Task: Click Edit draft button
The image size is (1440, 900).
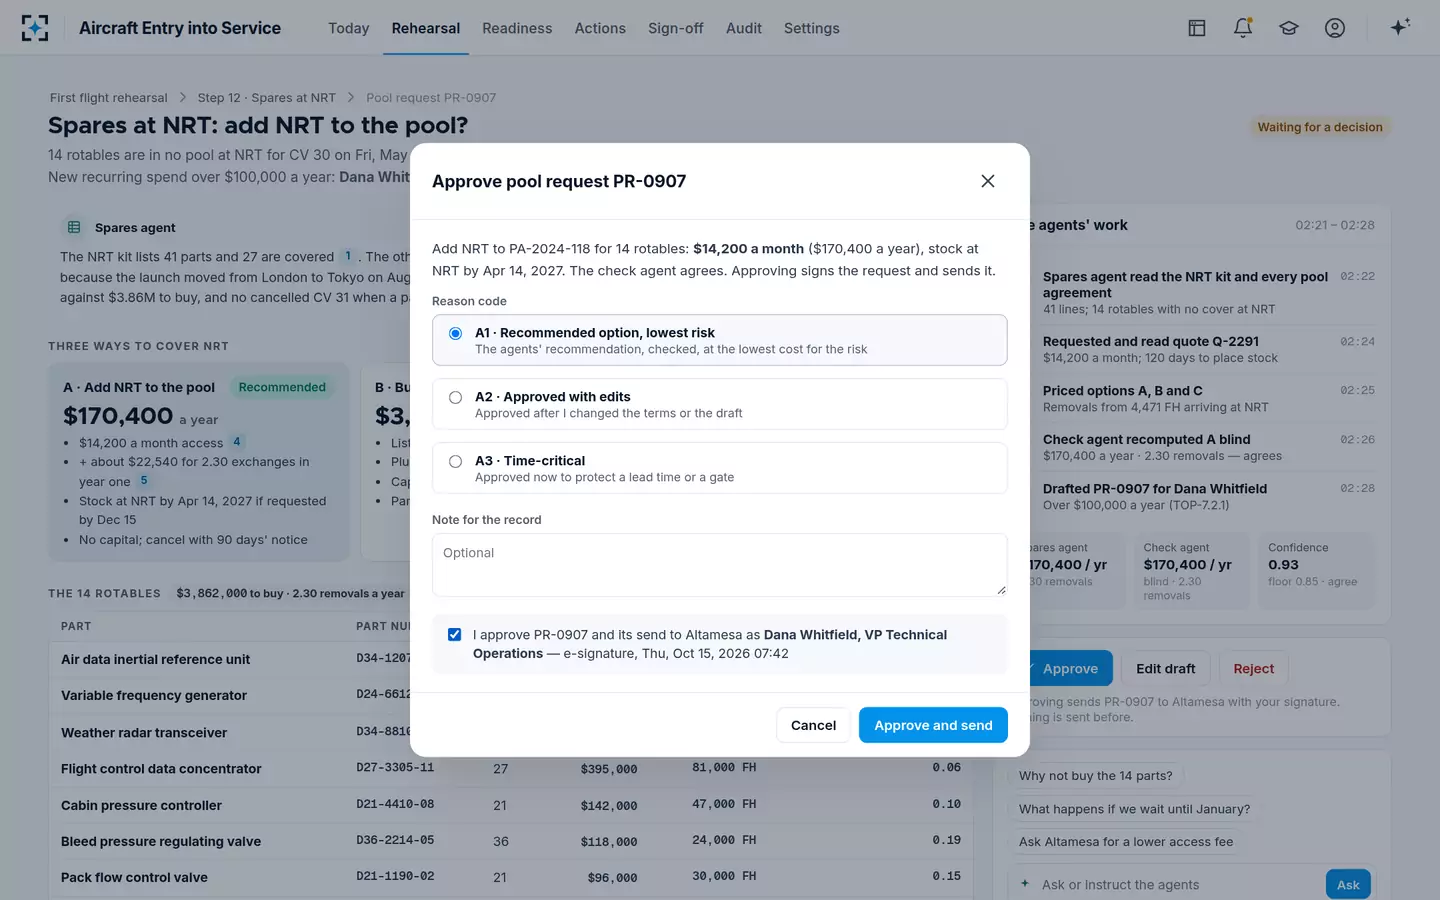Action: [x=1166, y=669]
